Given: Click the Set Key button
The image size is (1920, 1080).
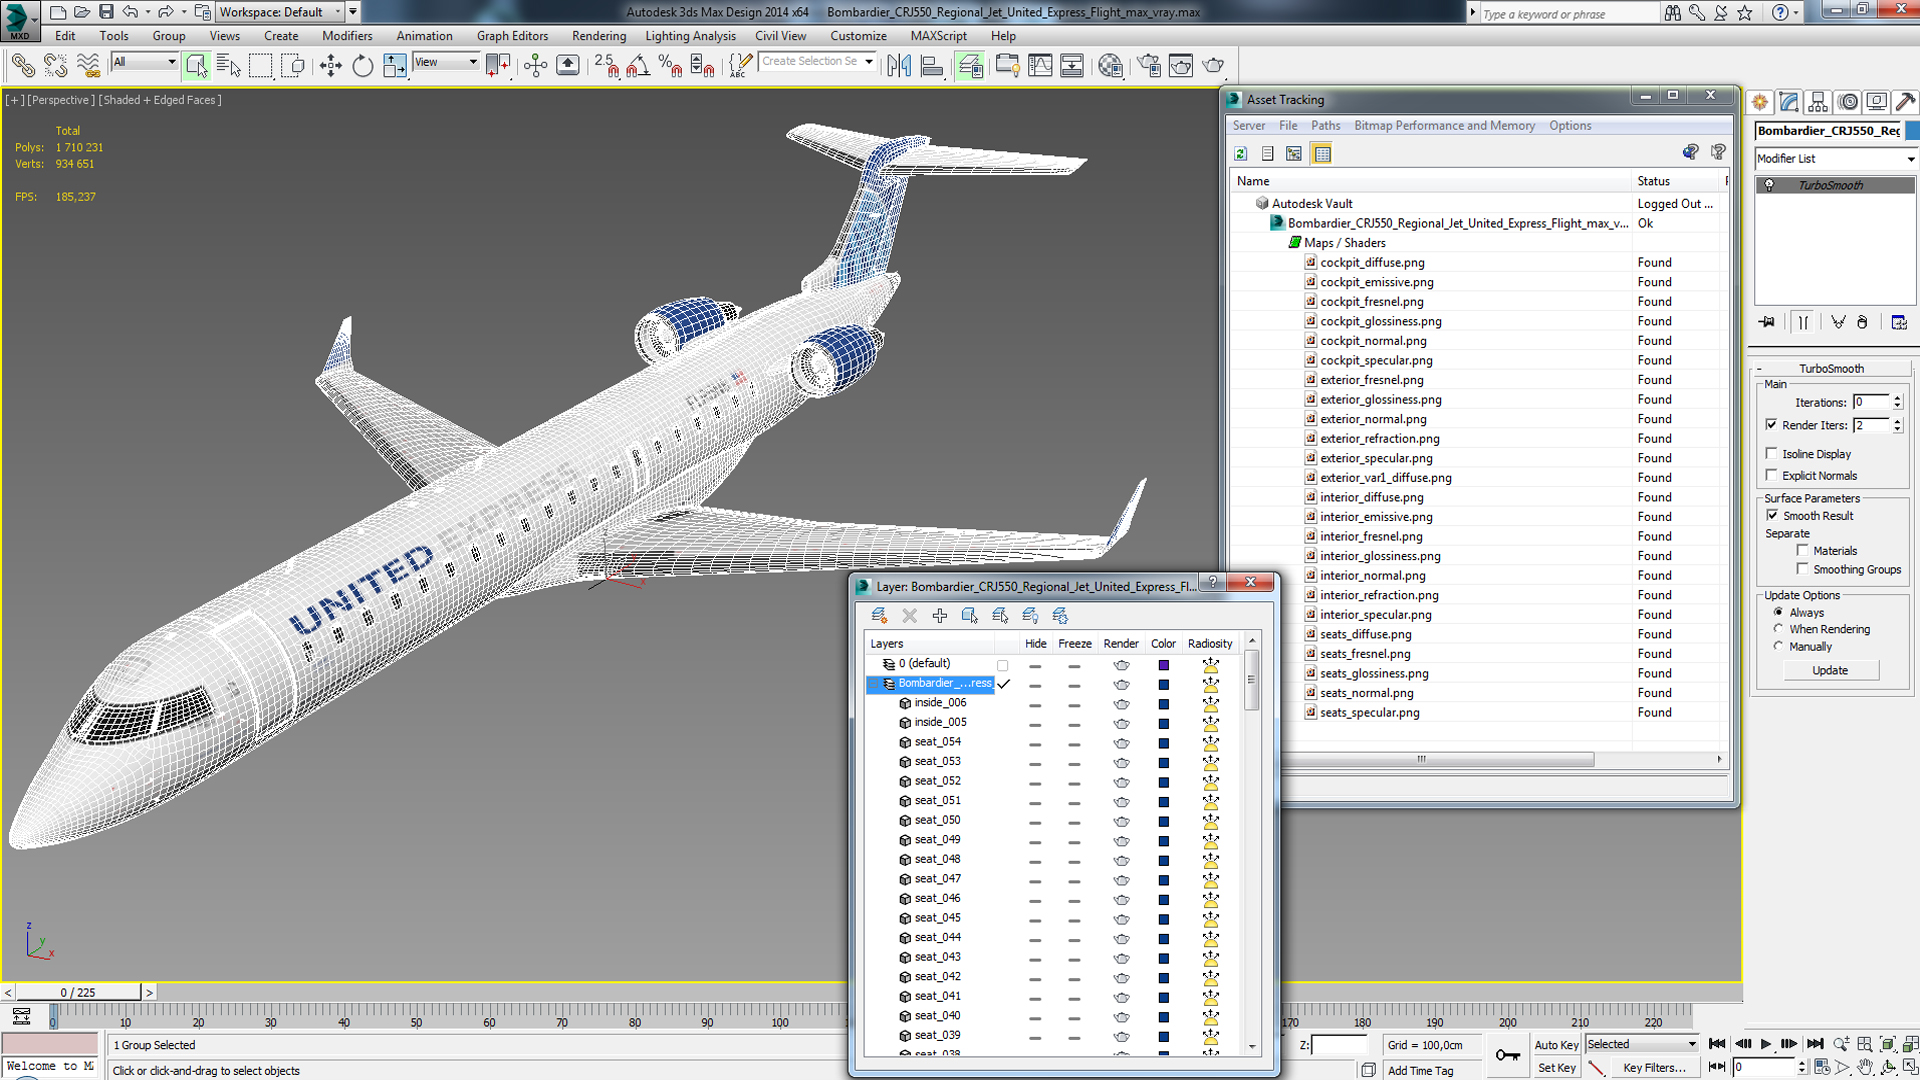Looking at the screenshot, I should tap(1556, 1068).
